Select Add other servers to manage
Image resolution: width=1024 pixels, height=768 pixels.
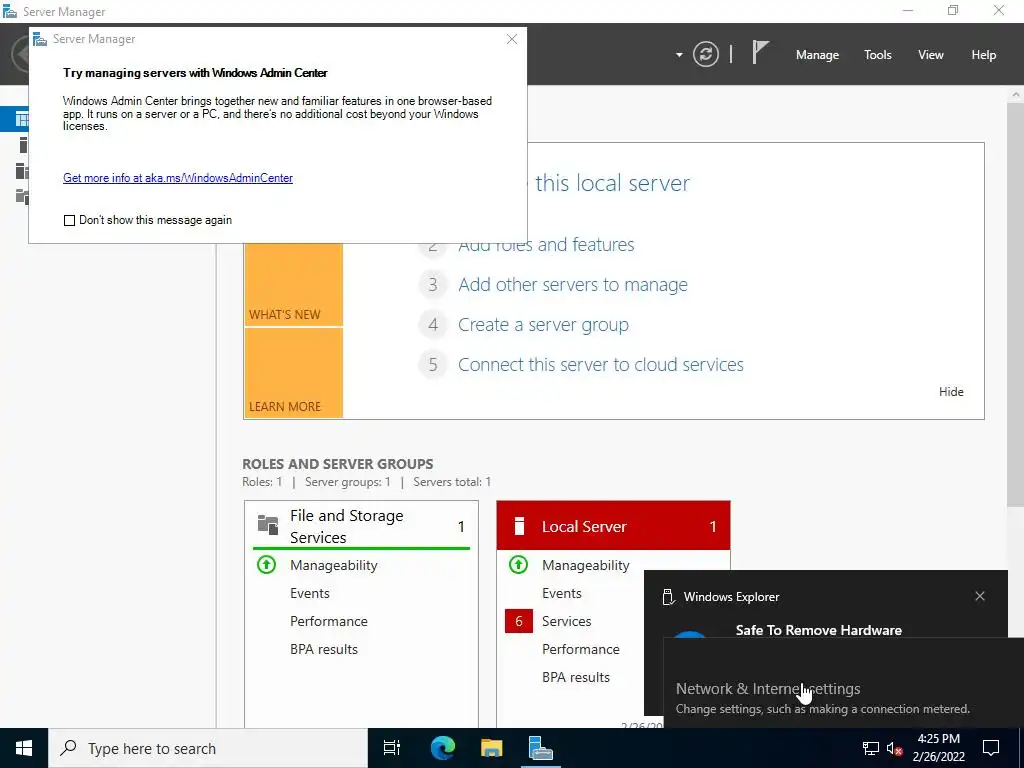(573, 285)
